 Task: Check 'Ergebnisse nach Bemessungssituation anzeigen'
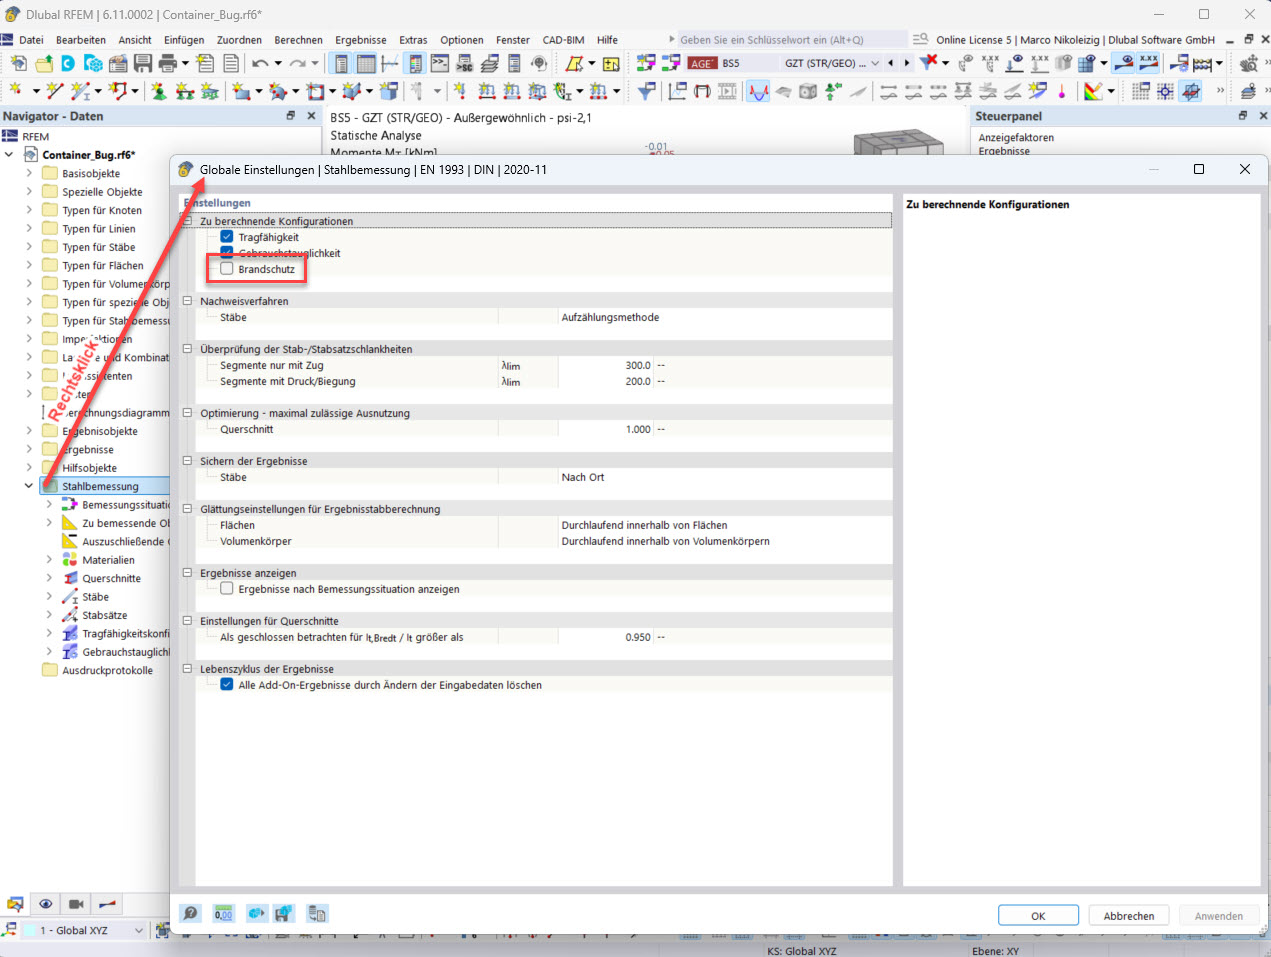[226, 587]
